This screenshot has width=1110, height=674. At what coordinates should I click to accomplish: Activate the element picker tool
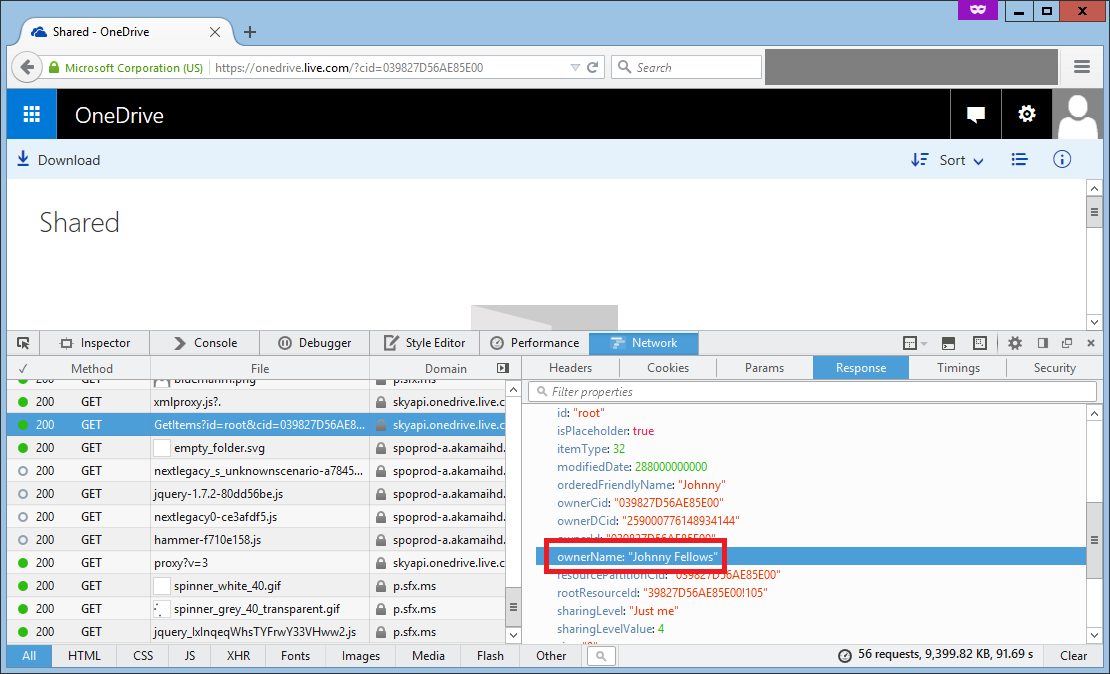click(23, 343)
